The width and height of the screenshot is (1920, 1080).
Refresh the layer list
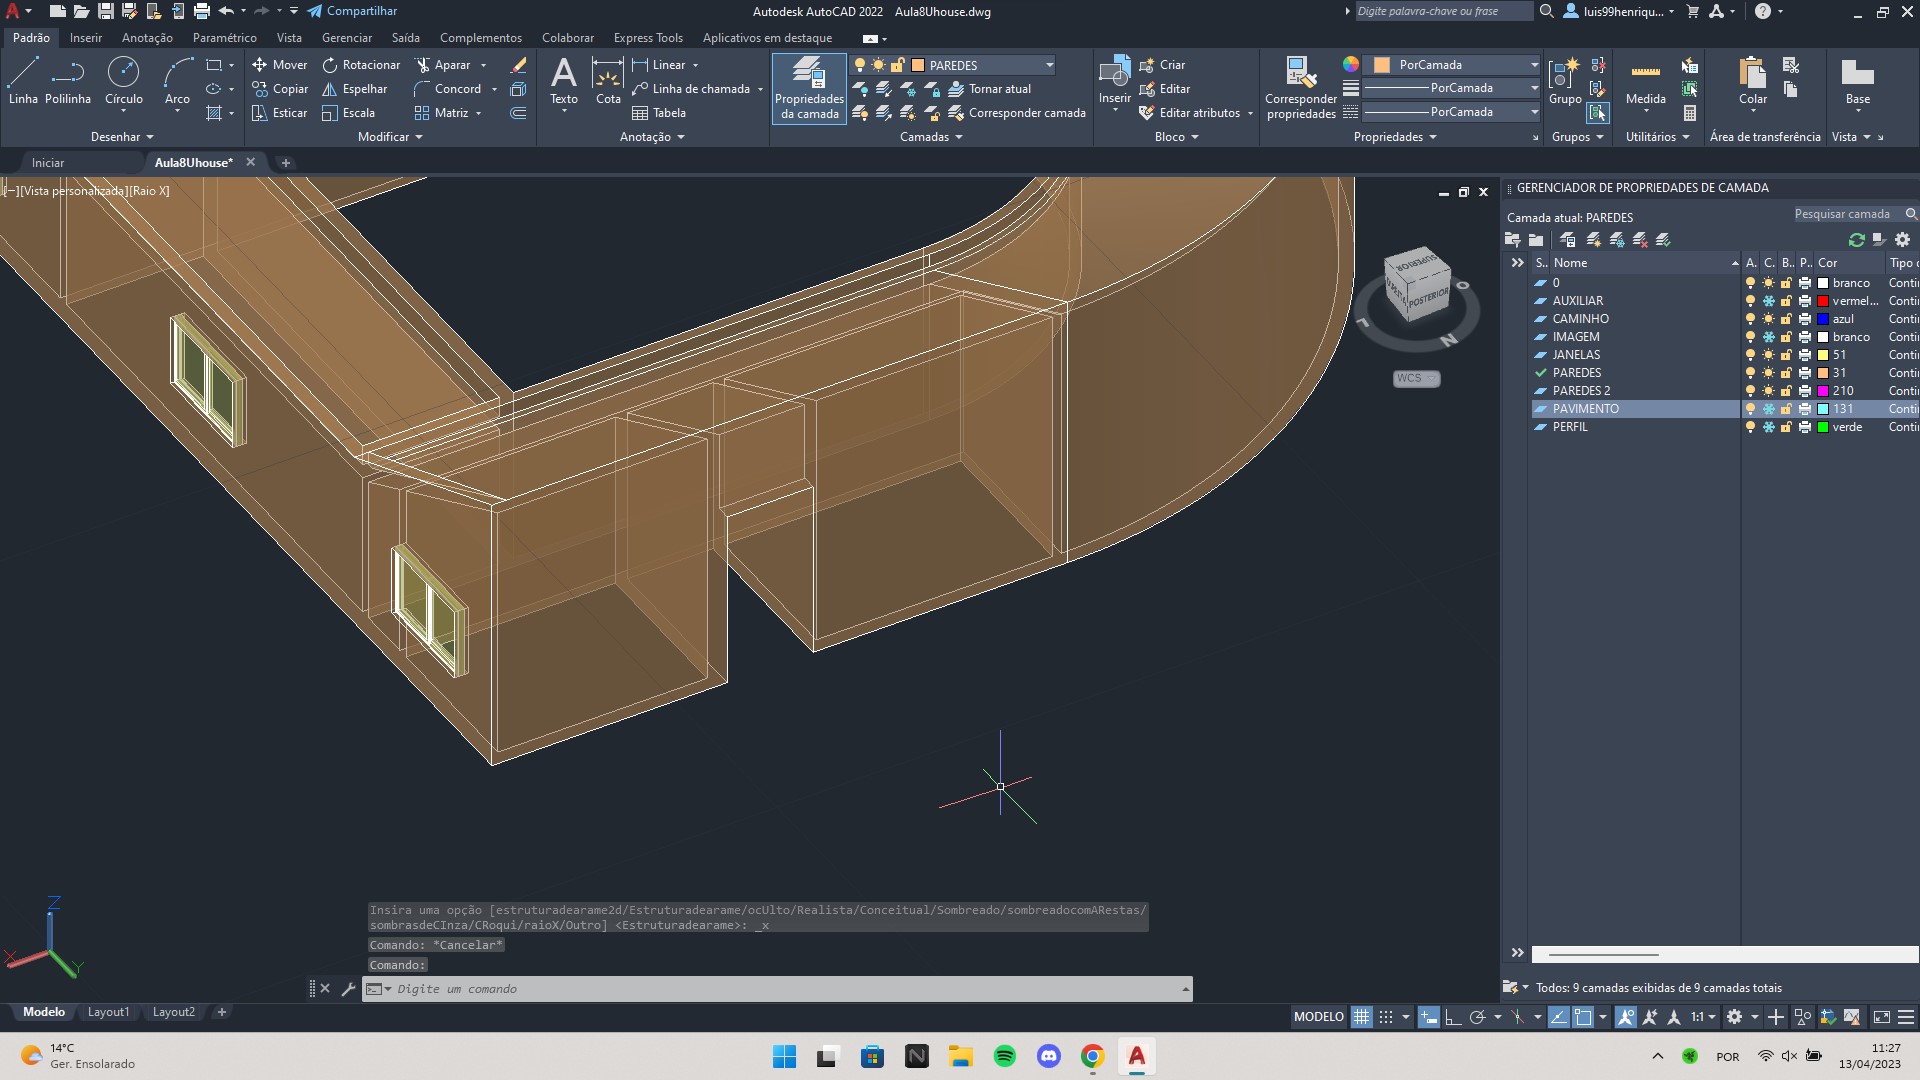coord(1856,240)
